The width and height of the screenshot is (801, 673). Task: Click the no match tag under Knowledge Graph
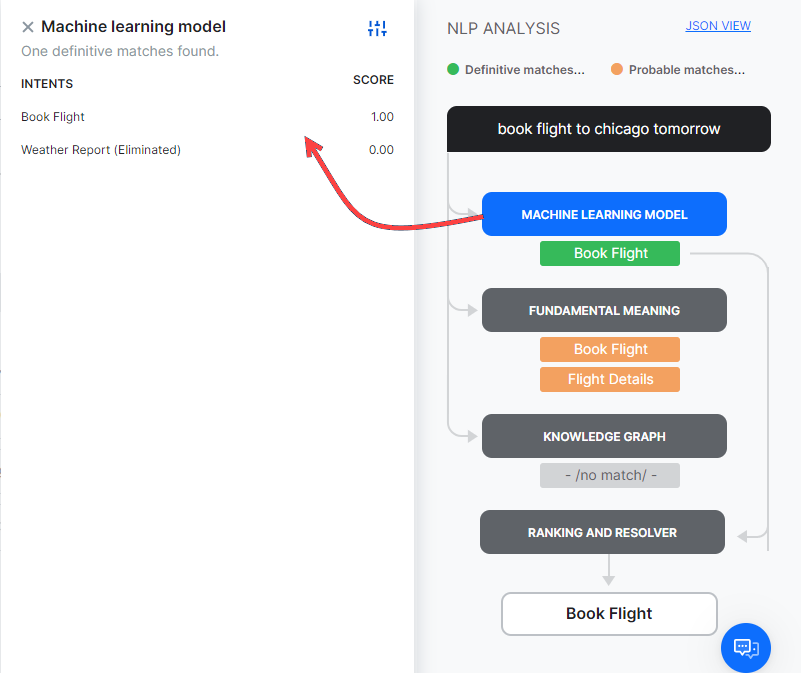(x=610, y=475)
